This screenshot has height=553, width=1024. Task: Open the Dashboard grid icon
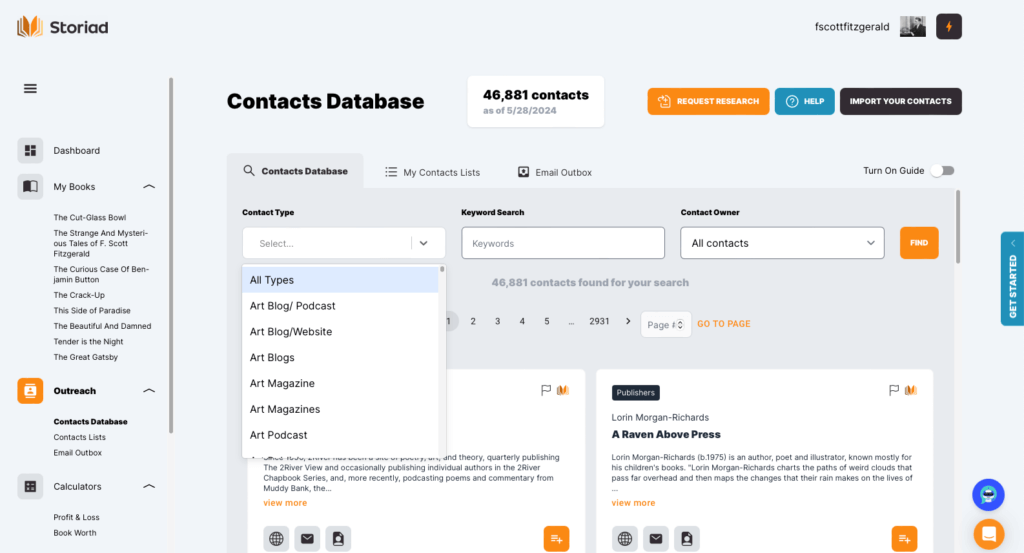click(x=30, y=151)
